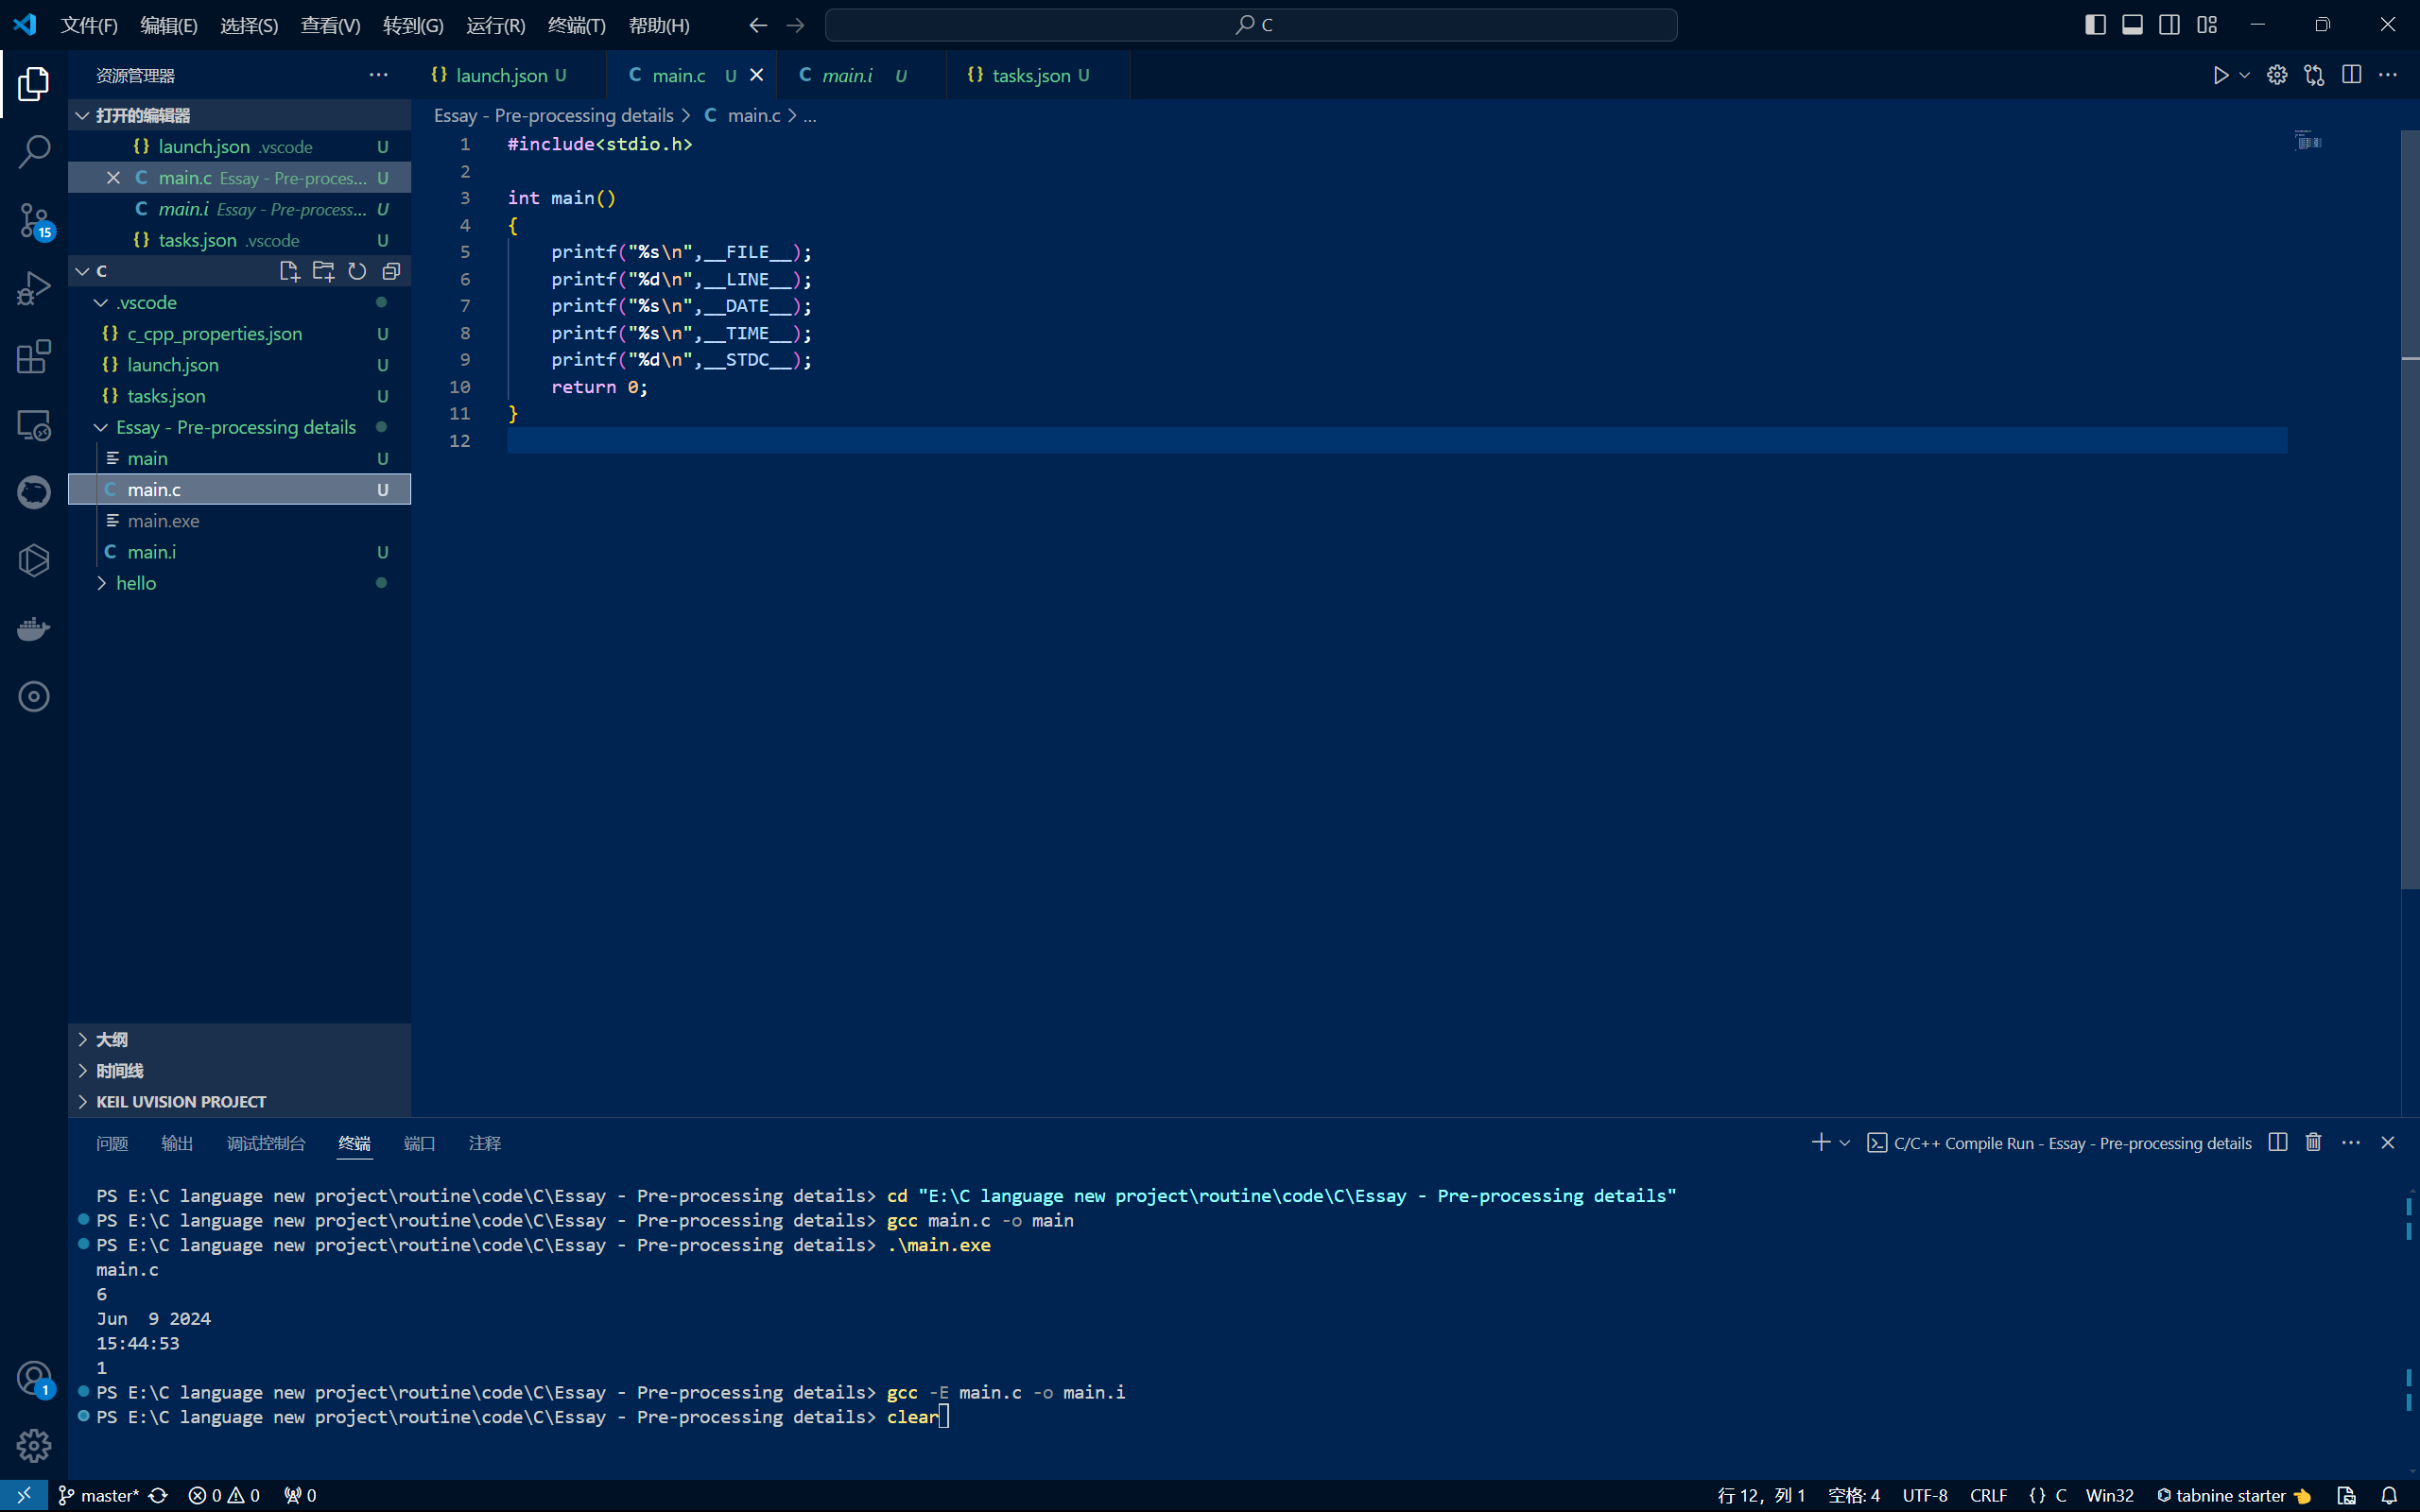This screenshot has height=1512, width=2420.
Task: Switch to tasks.json editor tab
Action: coord(1038,75)
